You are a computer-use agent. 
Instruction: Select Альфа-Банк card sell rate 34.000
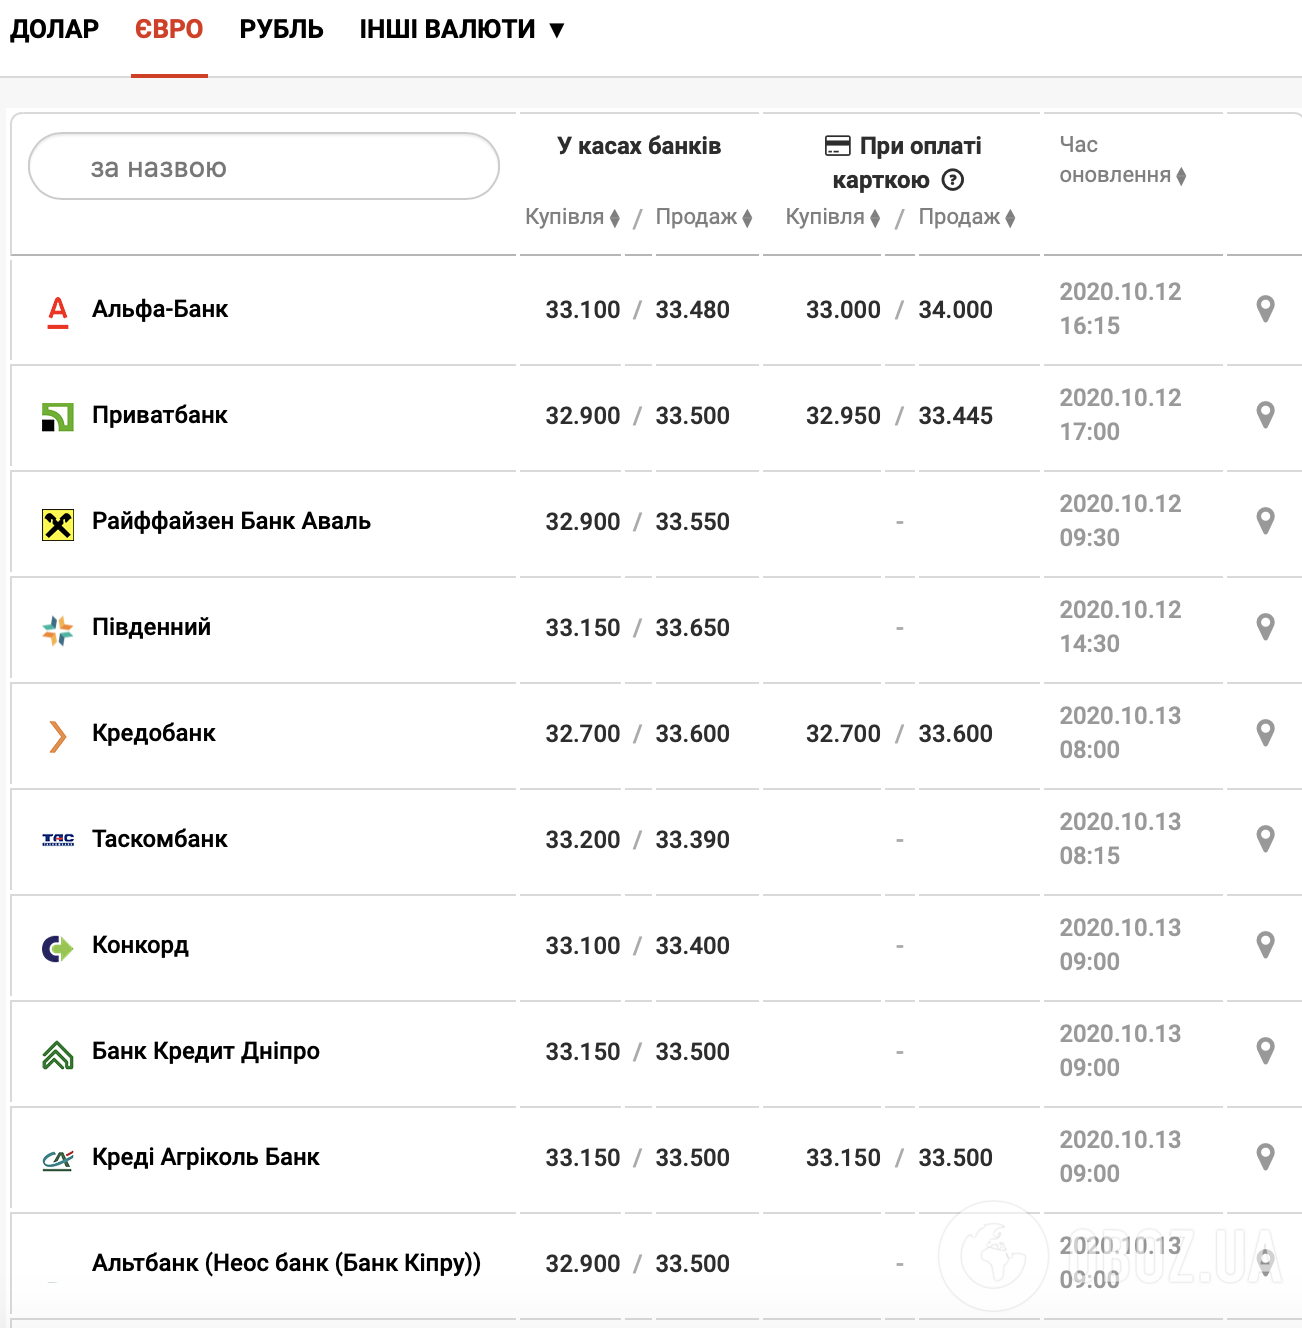pyautogui.click(x=955, y=310)
